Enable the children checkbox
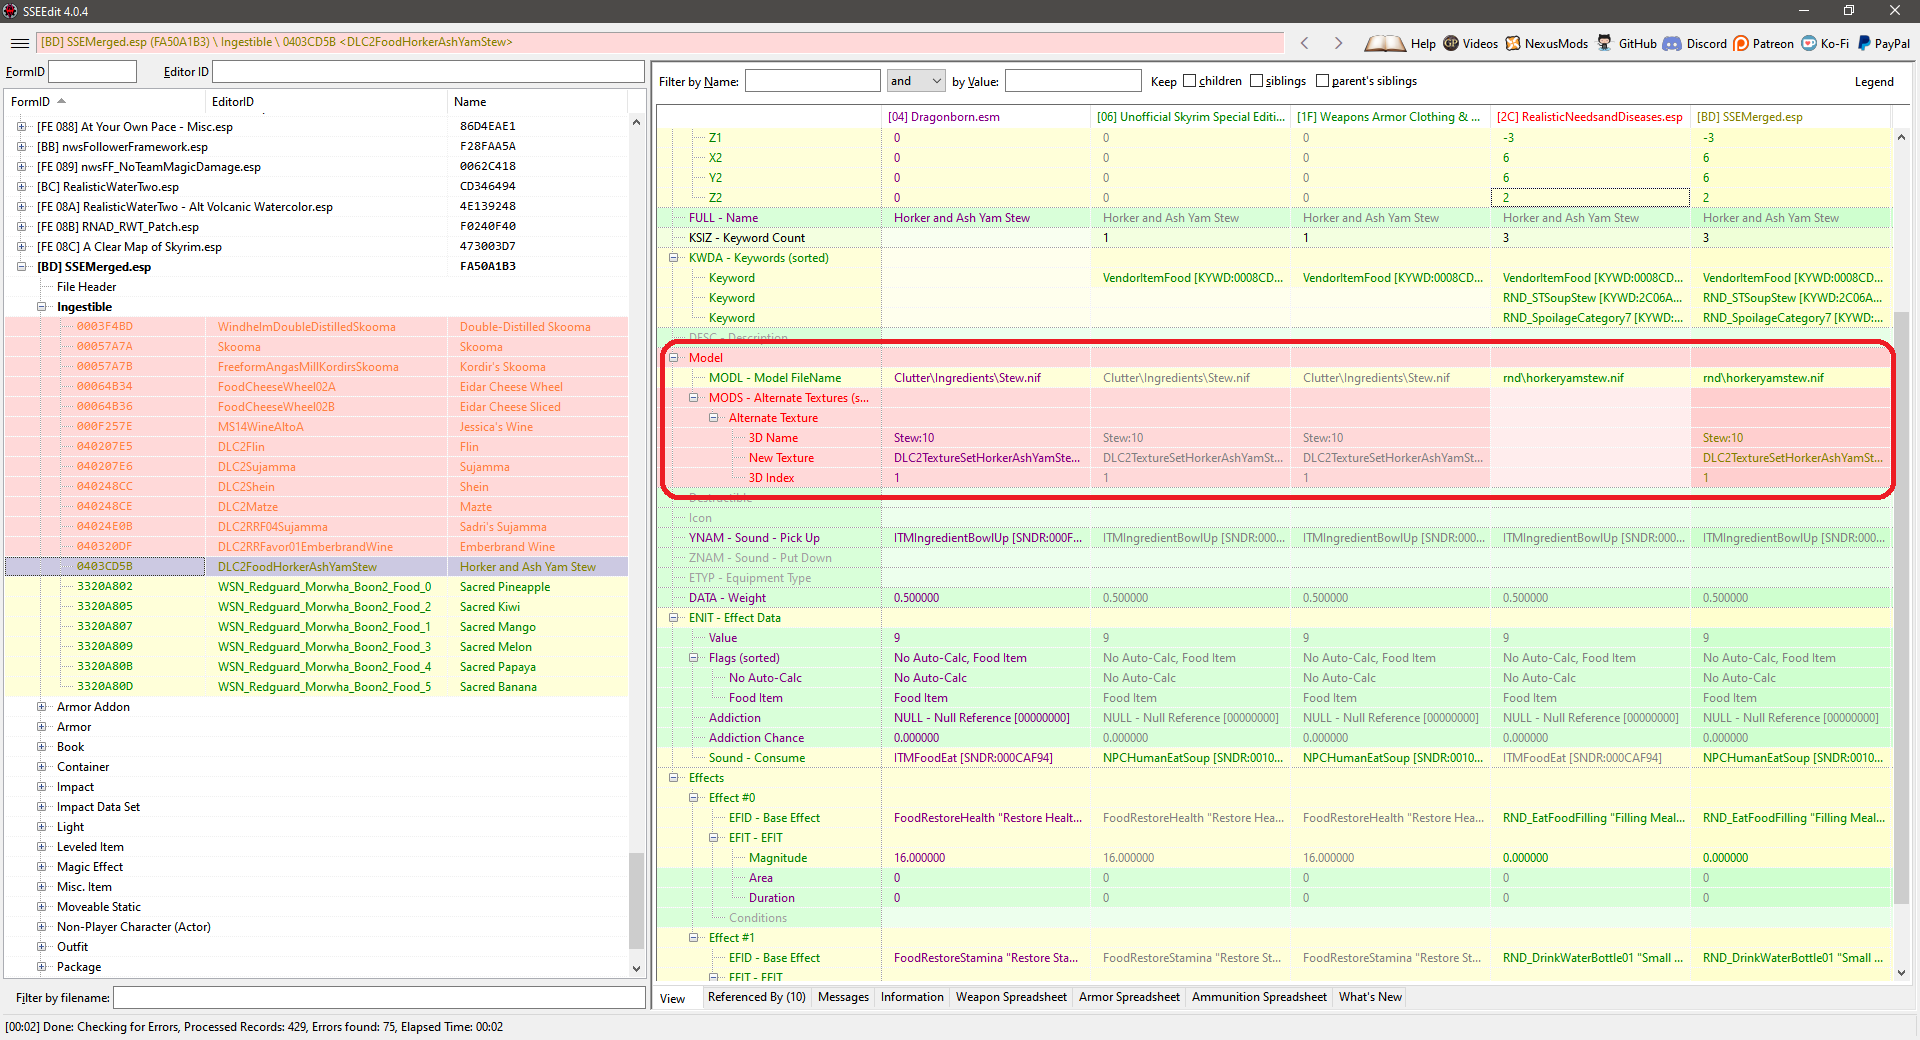1920x1040 pixels. [1191, 81]
